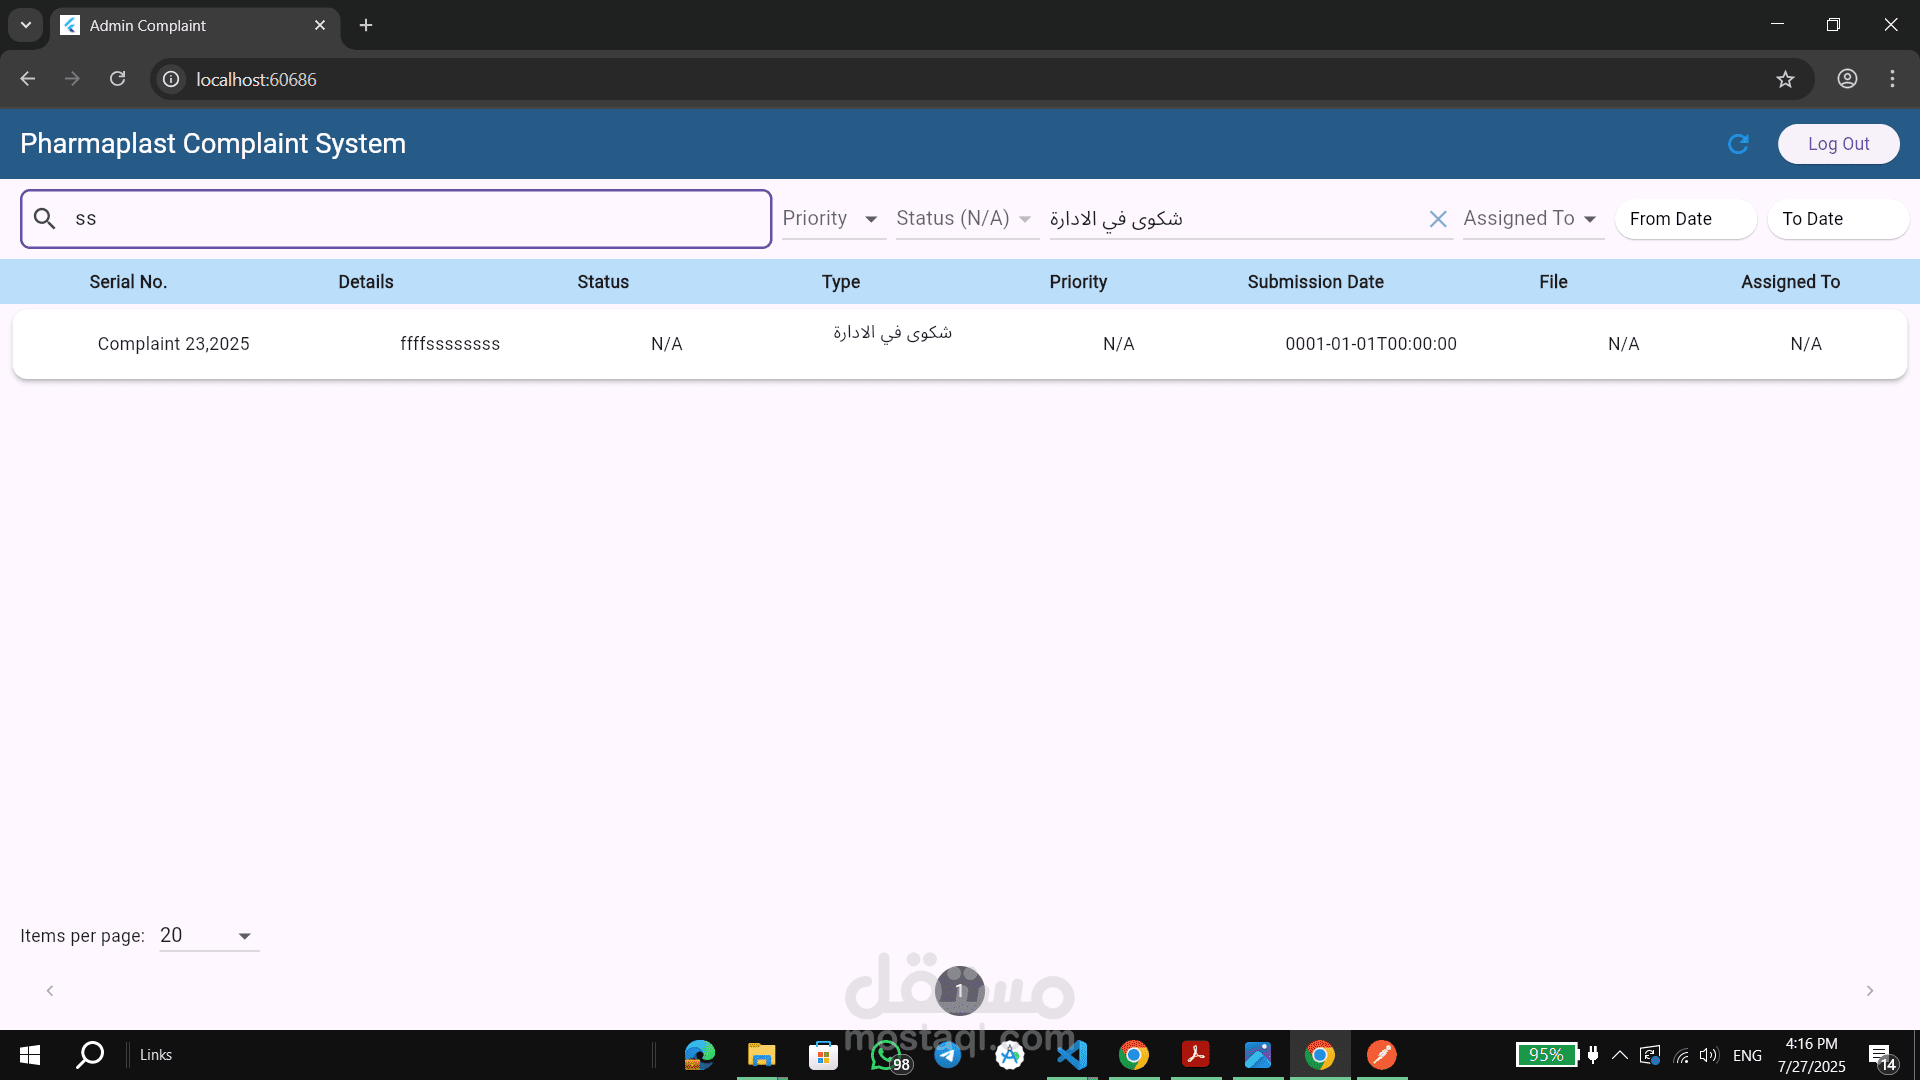Switch to the Admin Complaint tab

195,25
